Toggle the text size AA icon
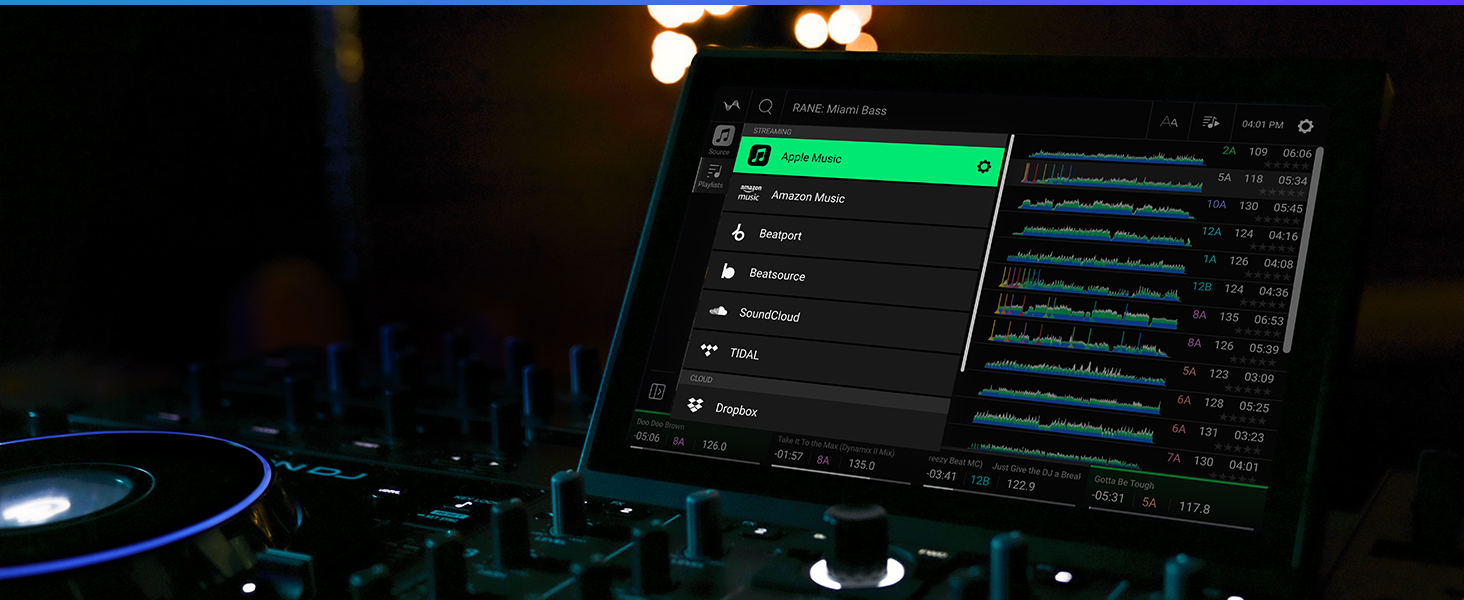The width and height of the screenshot is (1464, 600). tap(1169, 122)
